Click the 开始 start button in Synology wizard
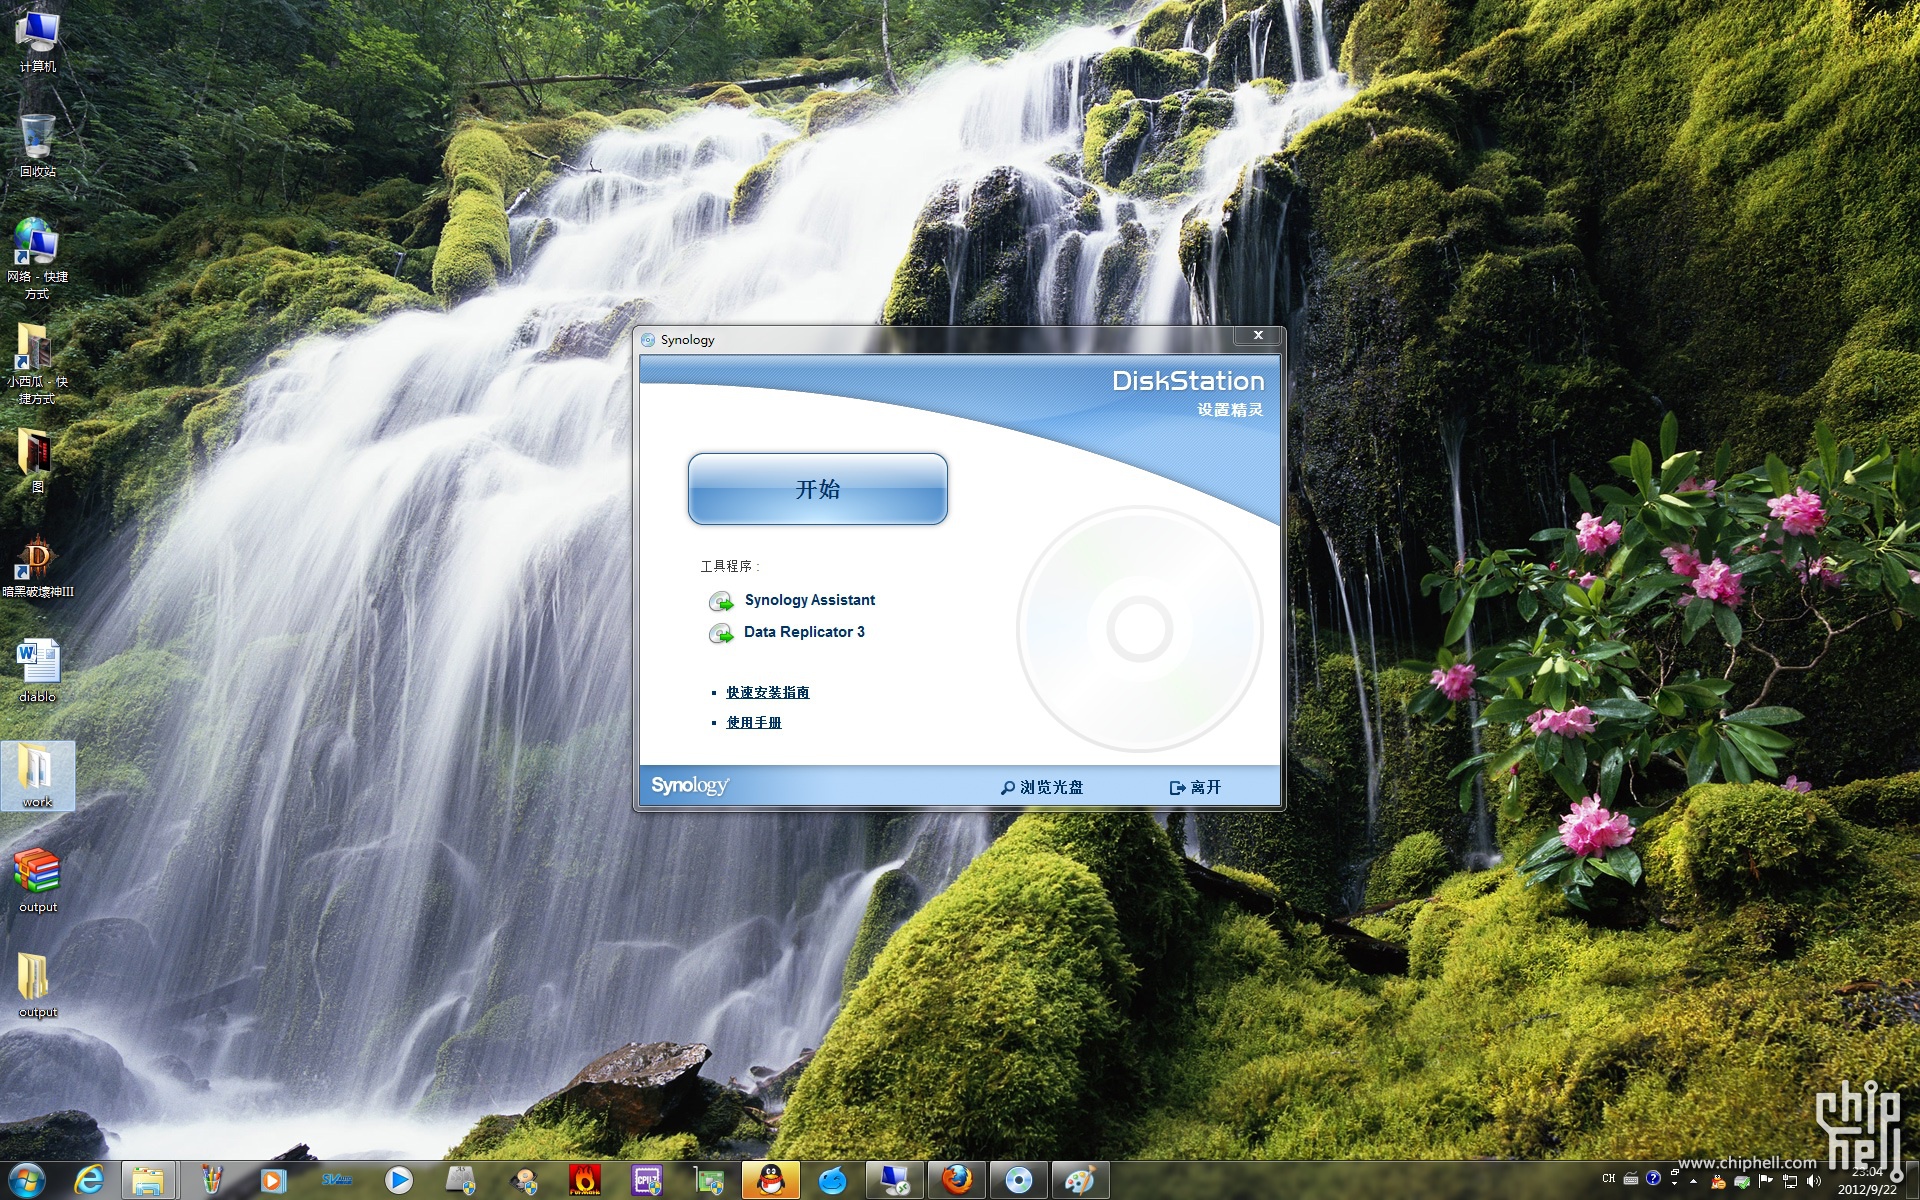 click(817, 489)
